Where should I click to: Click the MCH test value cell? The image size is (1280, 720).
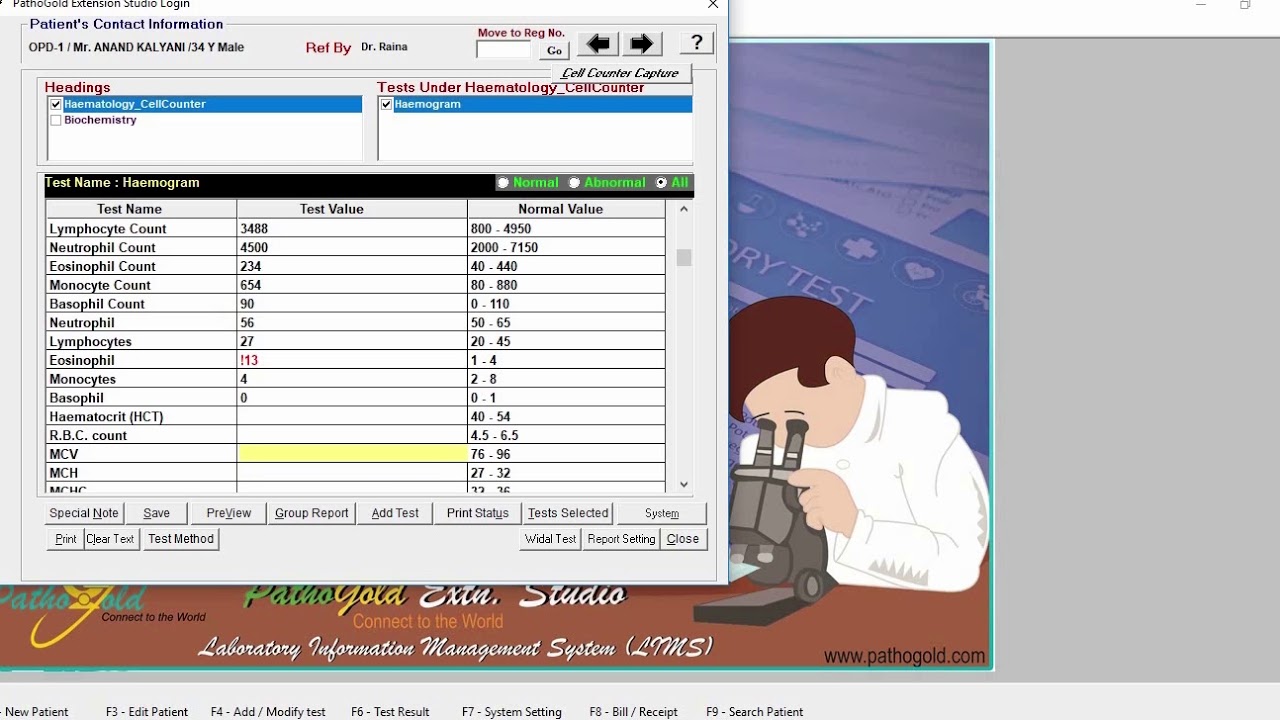(x=352, y=473)
